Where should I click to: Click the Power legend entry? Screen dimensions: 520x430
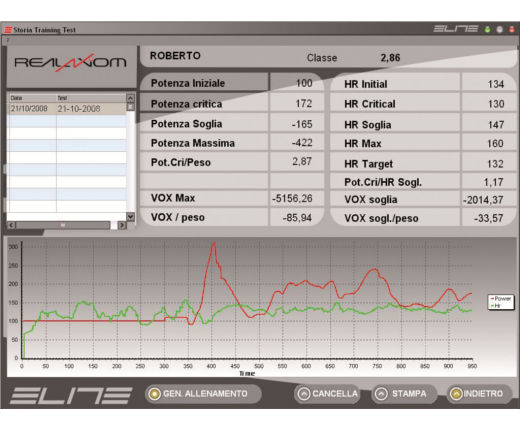coord(501,298)
